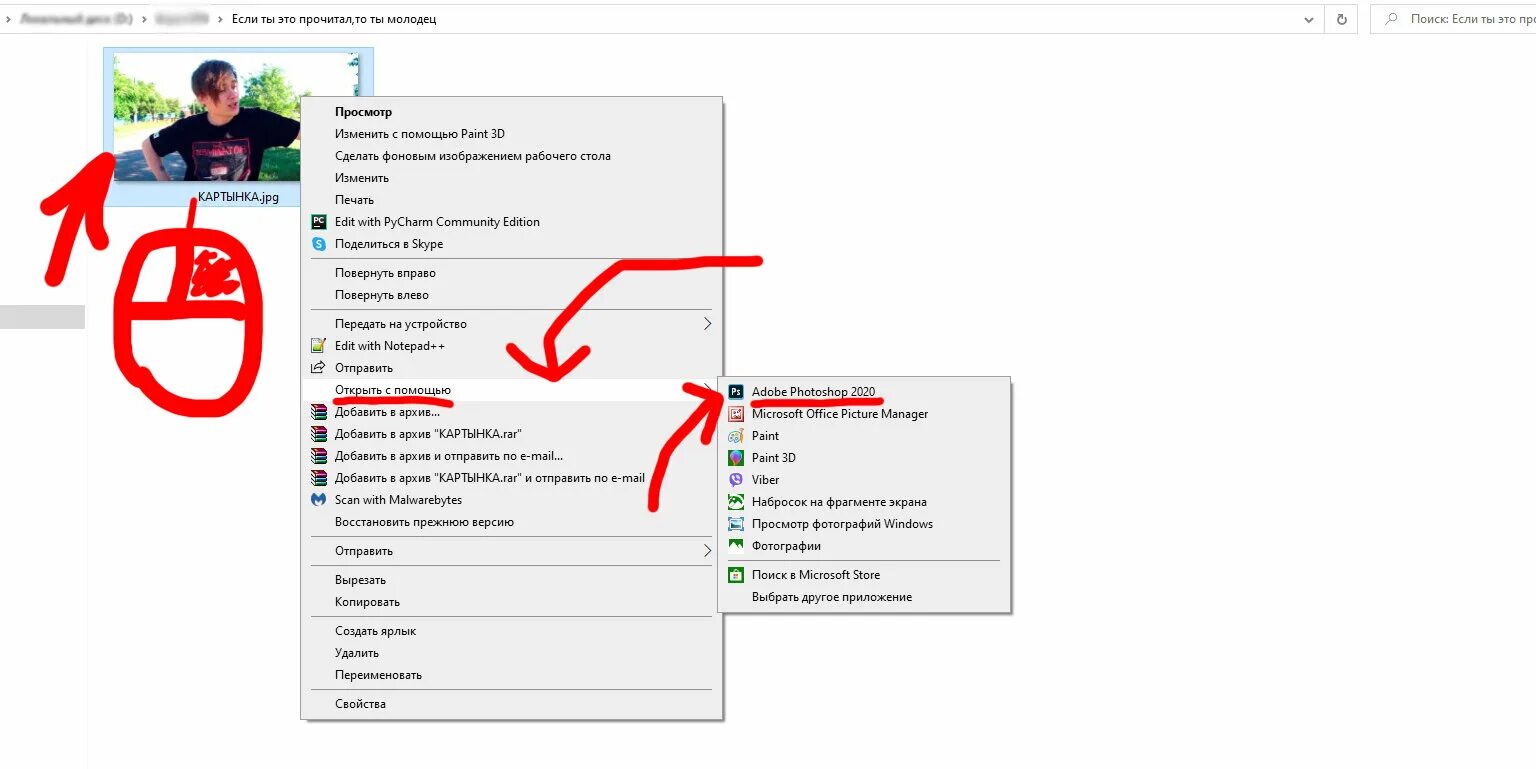Click the Microsoft Store bag icon
Screen dimensions: 1536x769
tap(736, 575)
